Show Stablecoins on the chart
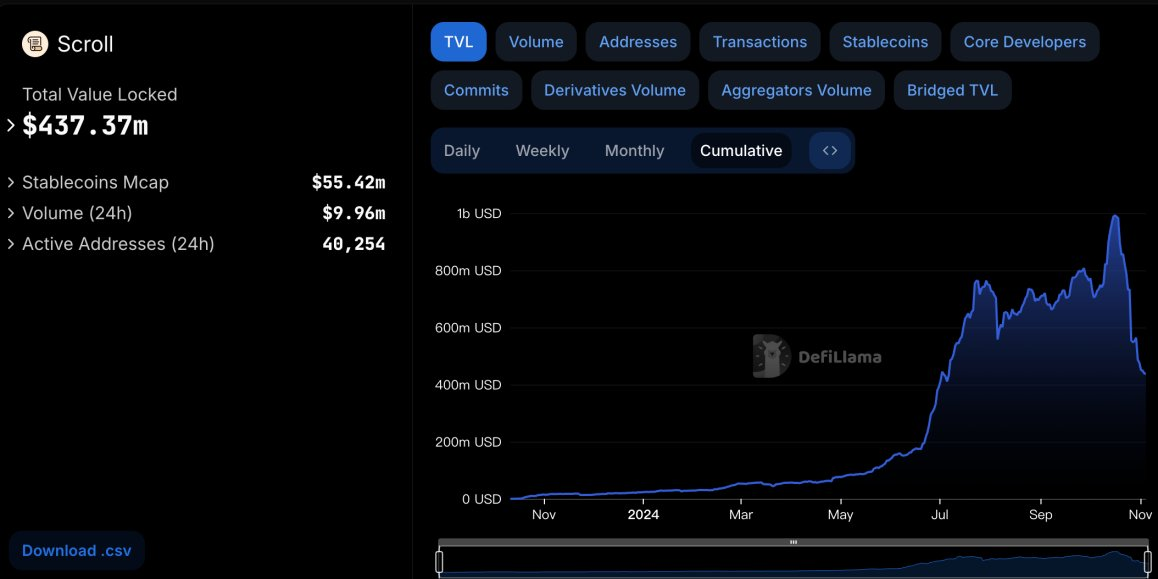1158x579 pixels. (x=885, y=42)
